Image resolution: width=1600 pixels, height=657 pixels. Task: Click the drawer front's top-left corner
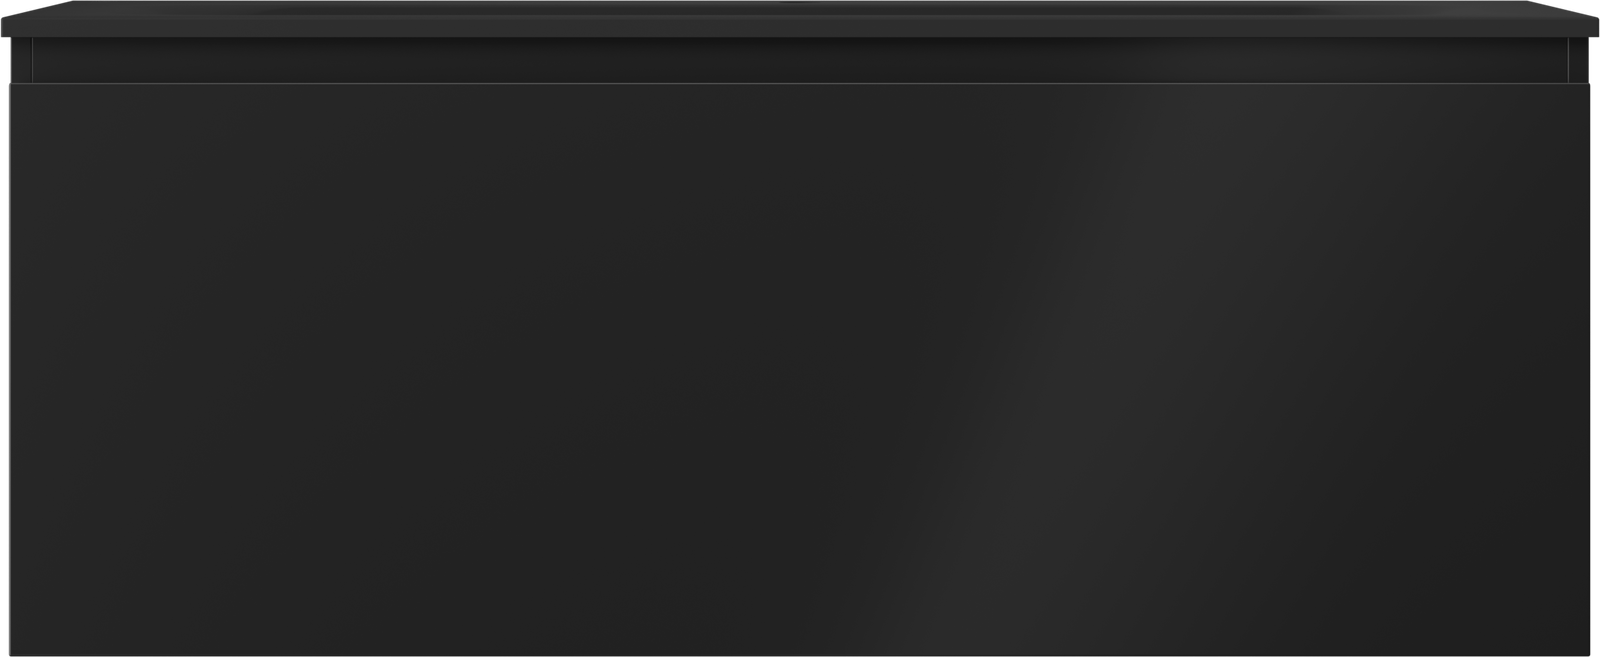pyautogui.click(x=11, y=84)
